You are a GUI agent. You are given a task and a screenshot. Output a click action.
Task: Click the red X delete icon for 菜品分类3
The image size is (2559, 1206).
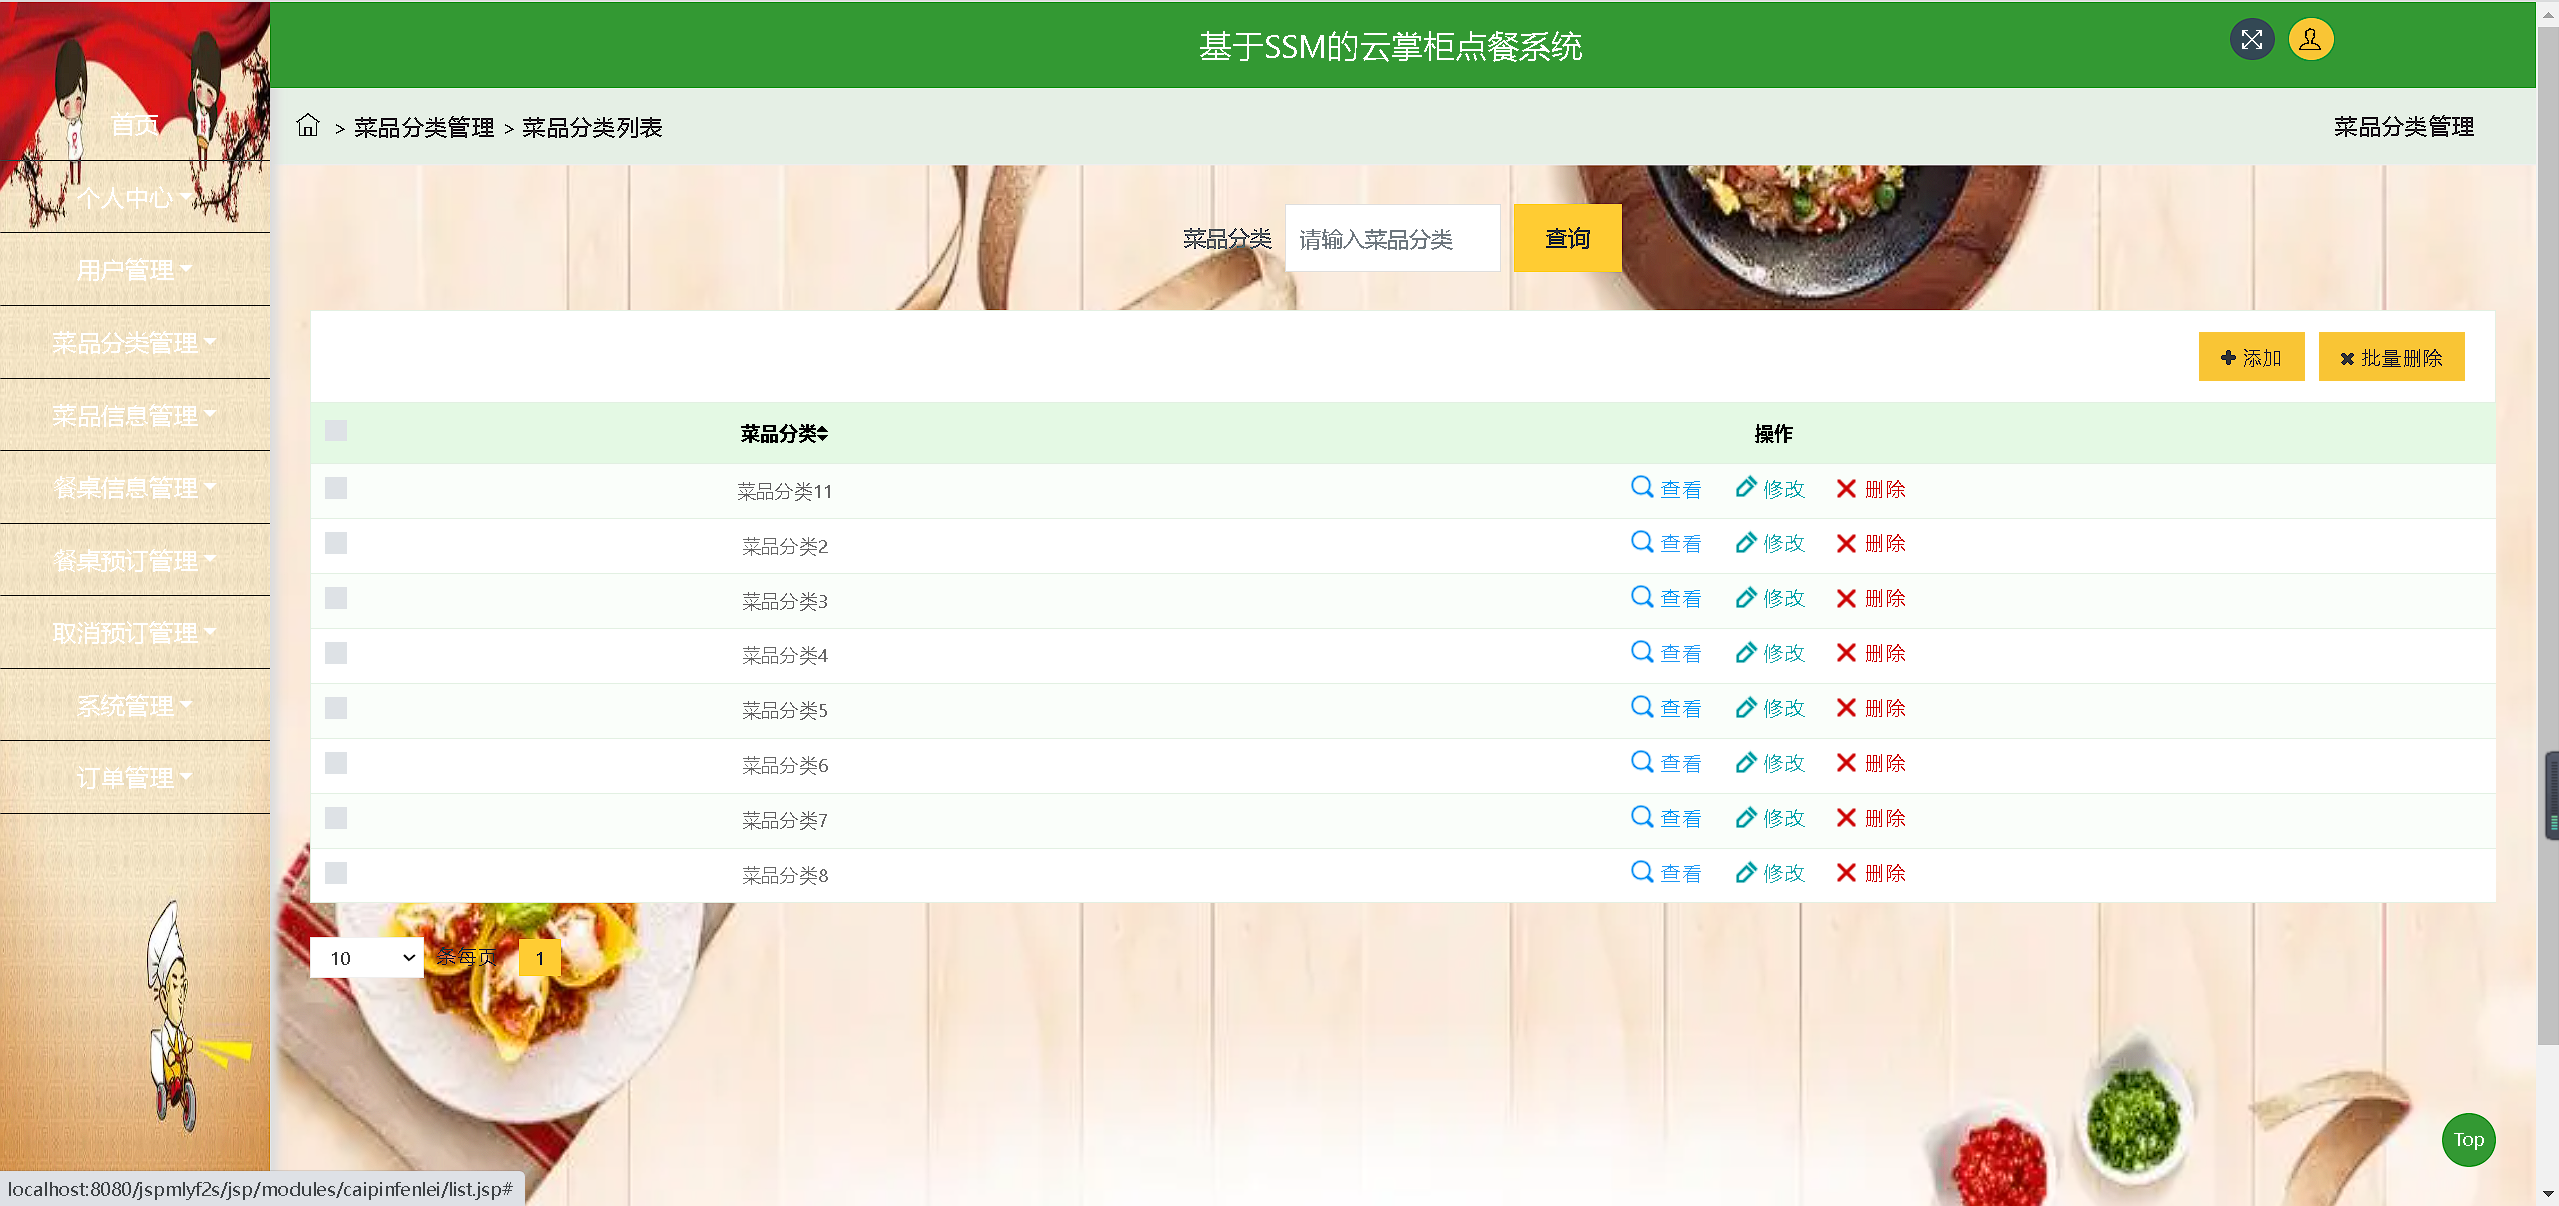1846,598
